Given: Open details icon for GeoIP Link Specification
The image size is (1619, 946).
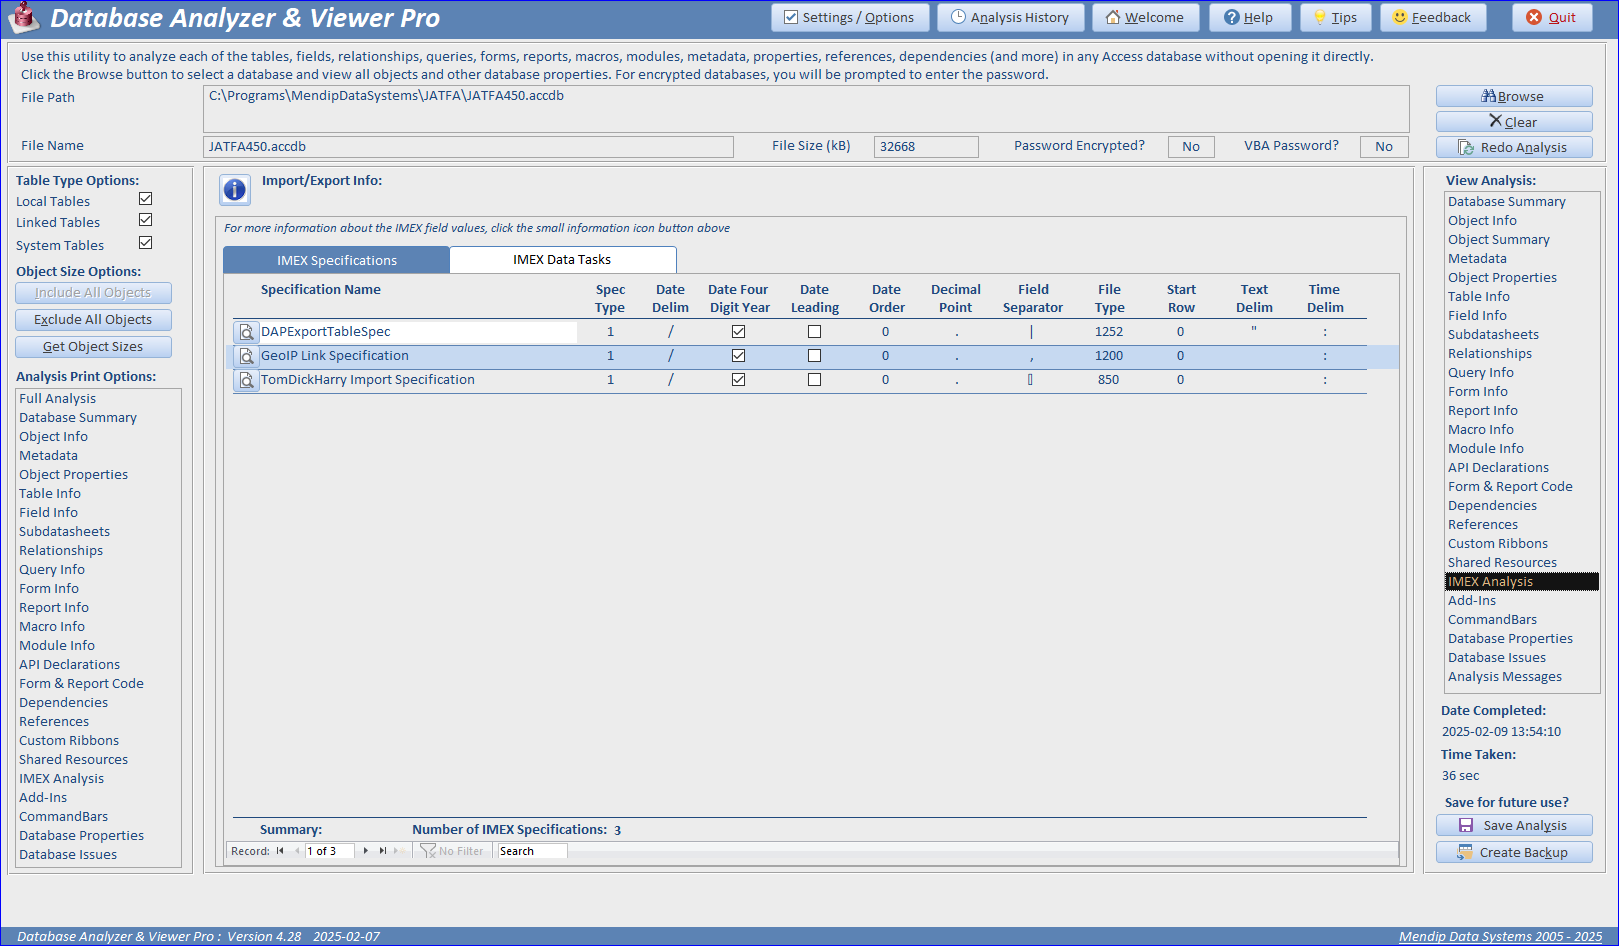Looking at the screenshot, I should tap(246, 356).
